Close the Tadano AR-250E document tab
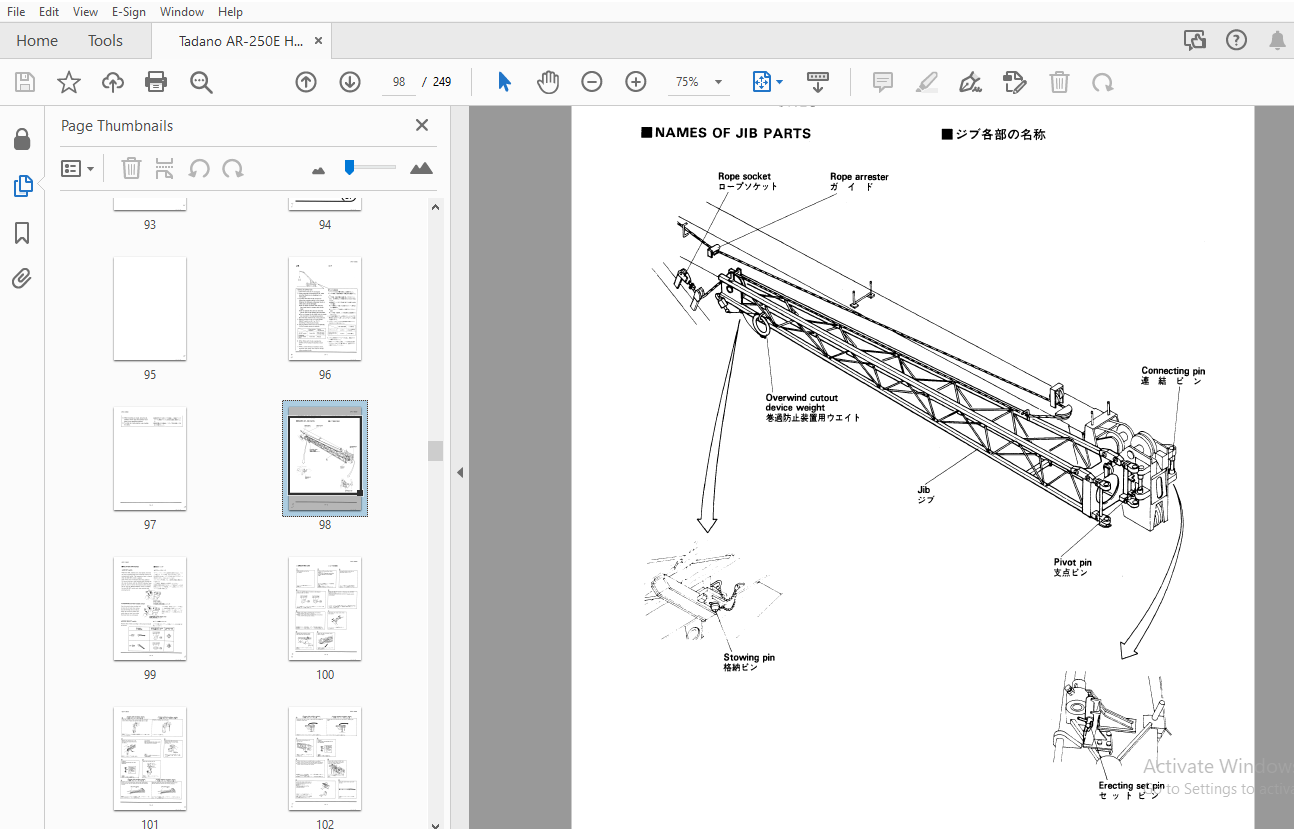Viewport: 1294px width, 829px height. [x=319, y=41]
